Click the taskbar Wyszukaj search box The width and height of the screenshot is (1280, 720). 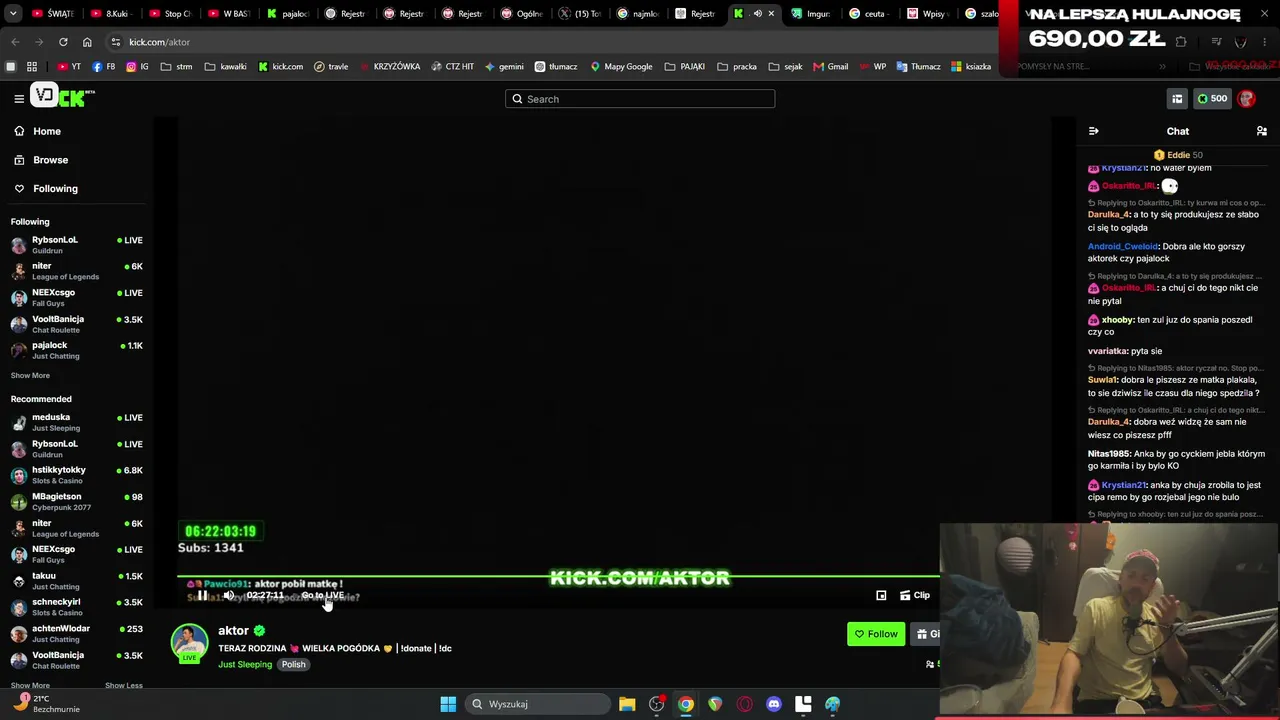(538, 704)
